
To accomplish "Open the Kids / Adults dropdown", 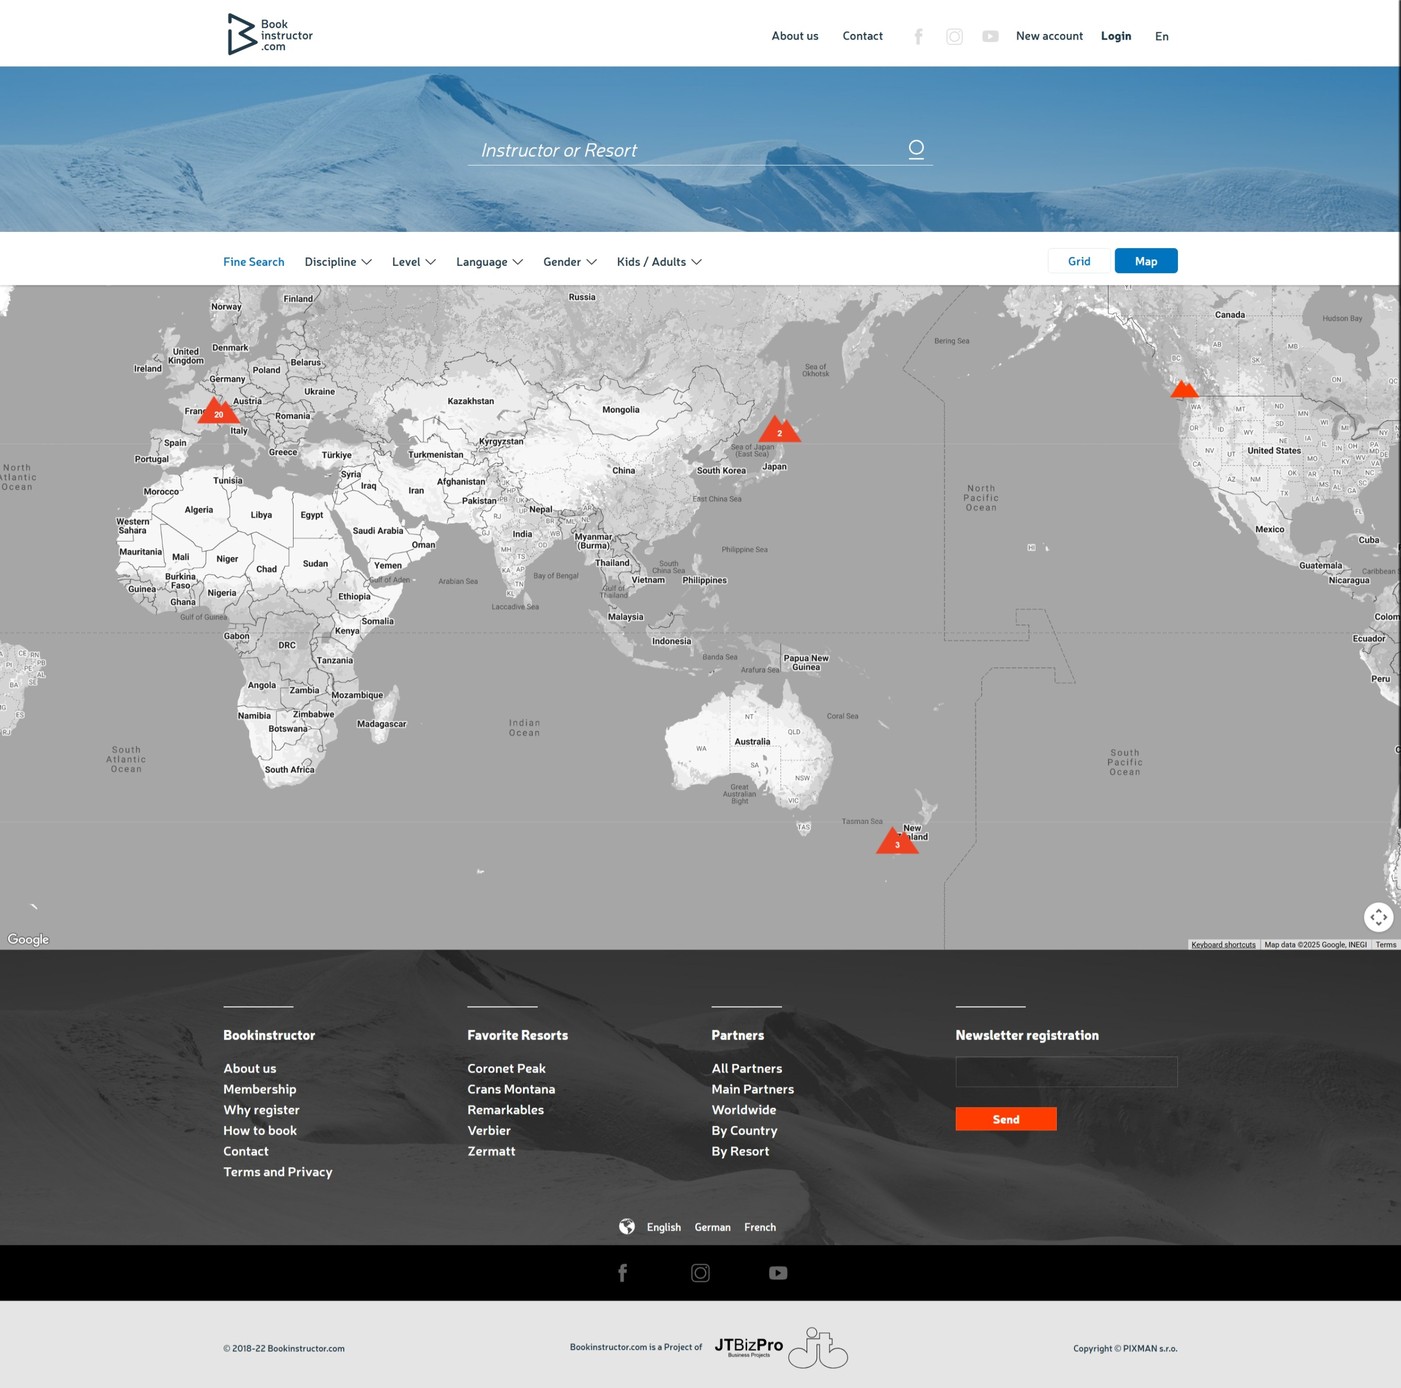I will 659,262.
